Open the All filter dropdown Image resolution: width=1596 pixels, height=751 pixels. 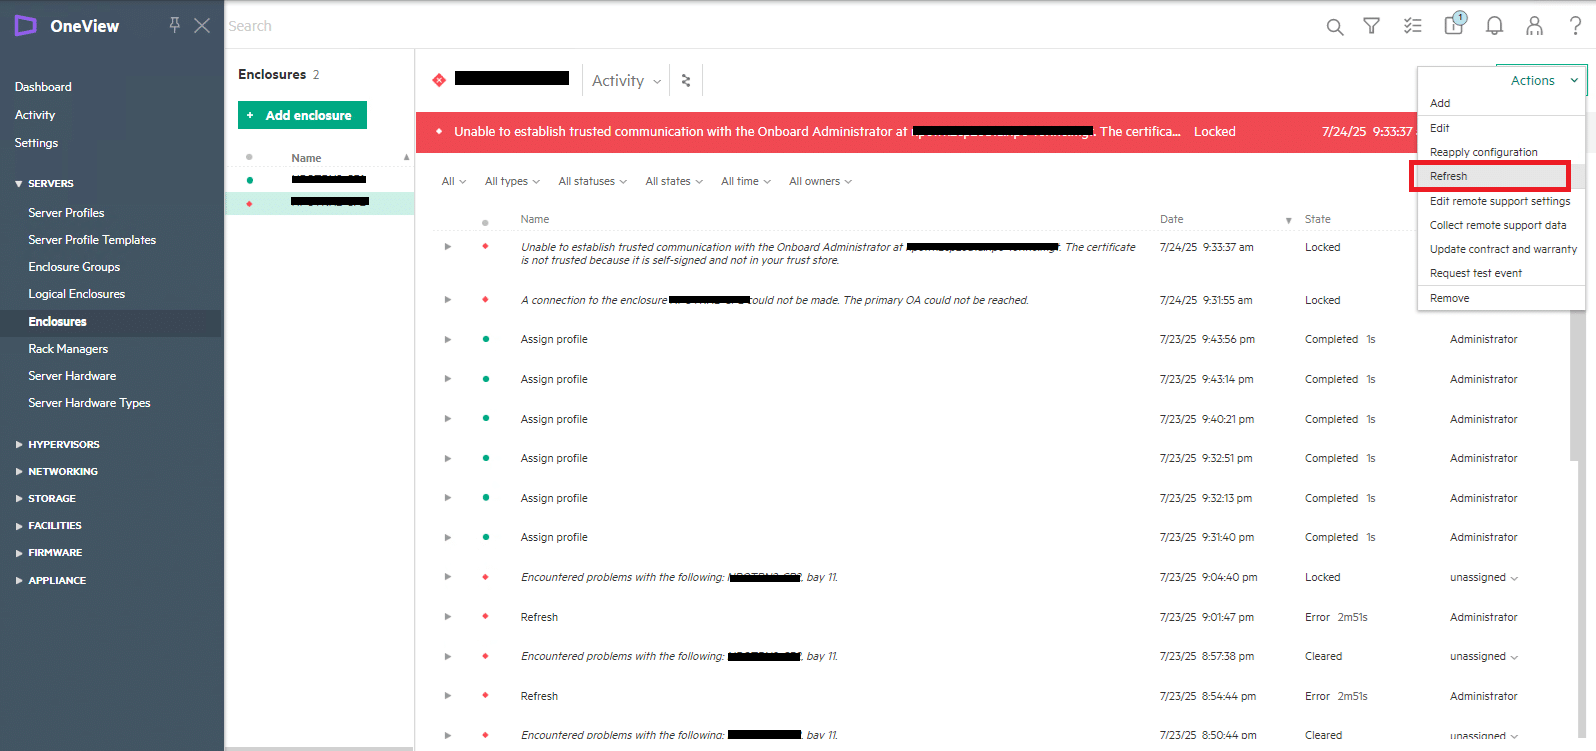coord(454,181)
